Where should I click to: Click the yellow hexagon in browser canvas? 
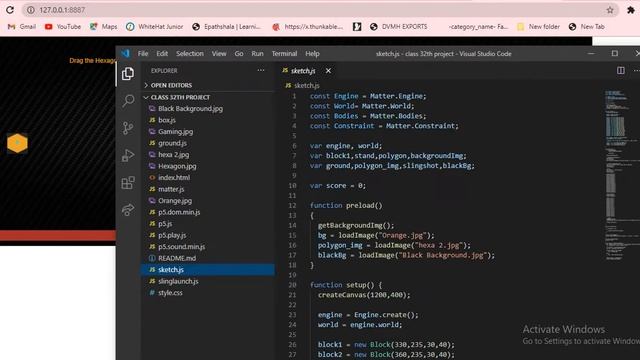point(17,143)
